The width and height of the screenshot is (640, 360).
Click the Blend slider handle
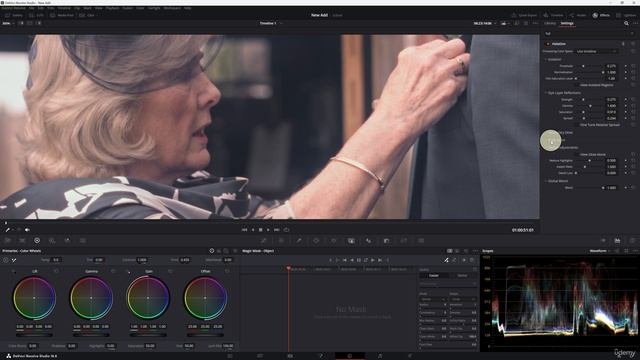(x=603, y=188)
